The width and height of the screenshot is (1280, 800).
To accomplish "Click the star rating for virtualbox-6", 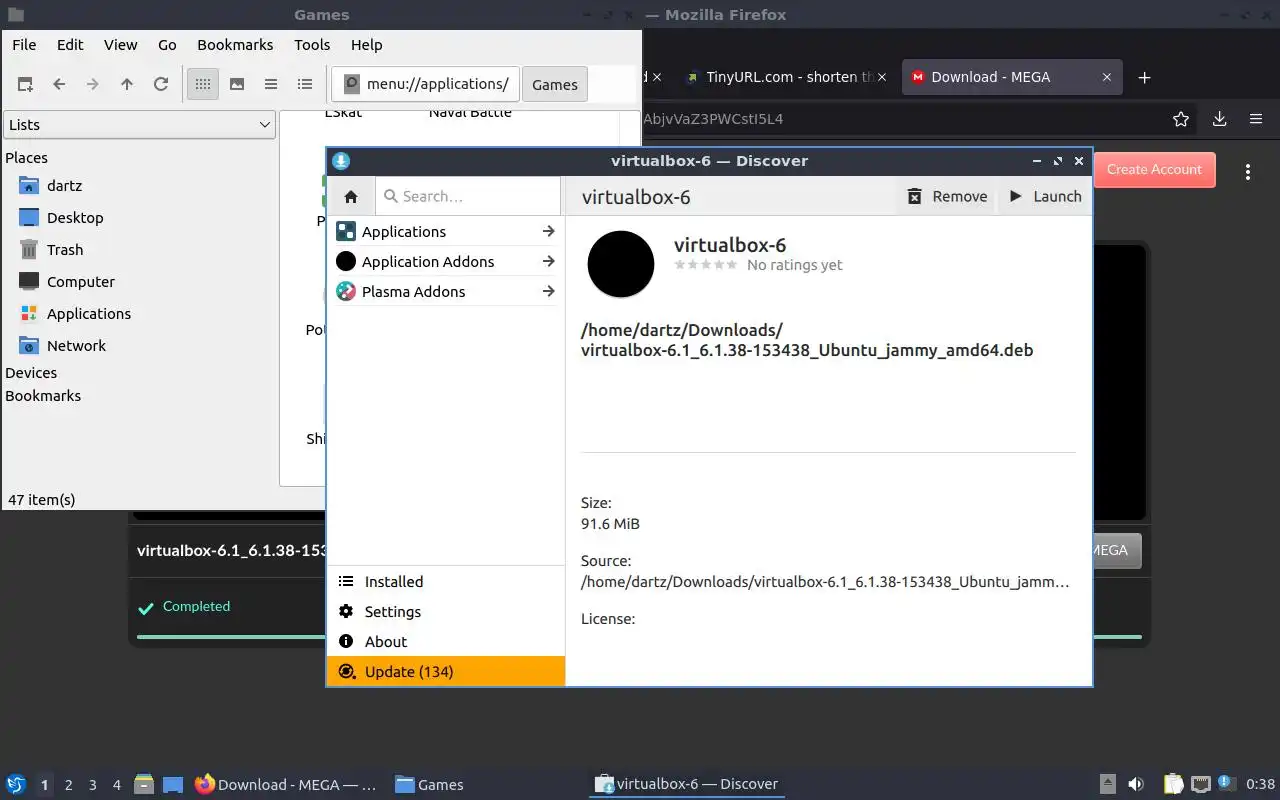I will coord(706,265).
